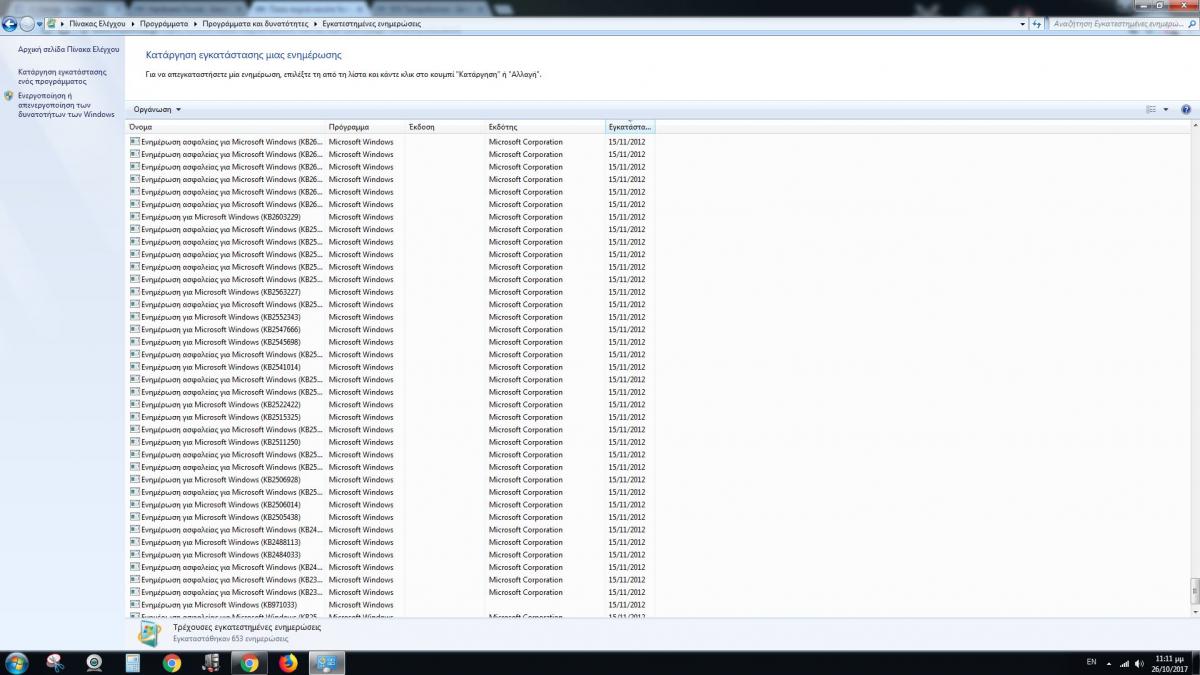Click the volume speaker tray icon
The width and height of the screenshot is (1200, 675).
tap(1139, 663)
